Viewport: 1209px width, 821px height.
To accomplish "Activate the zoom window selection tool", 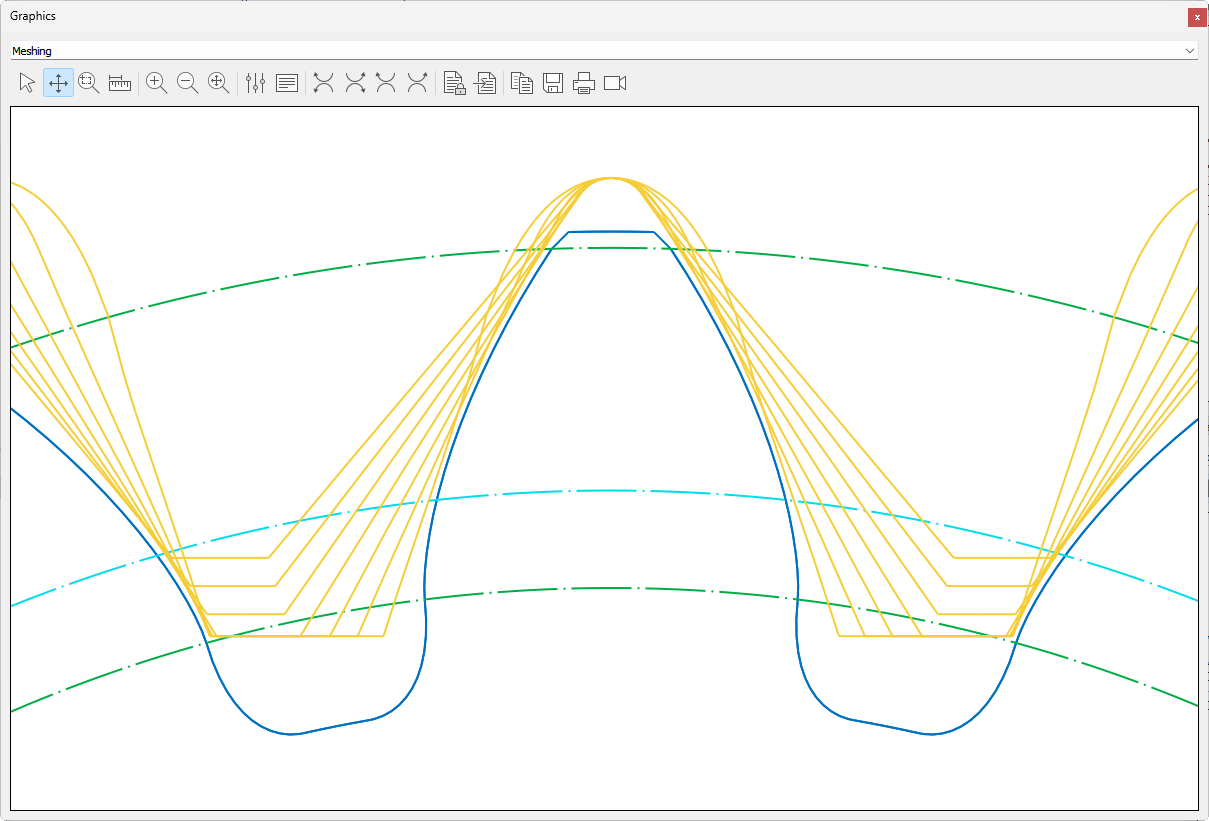I will pyautogui.click(x=89, y=83).
